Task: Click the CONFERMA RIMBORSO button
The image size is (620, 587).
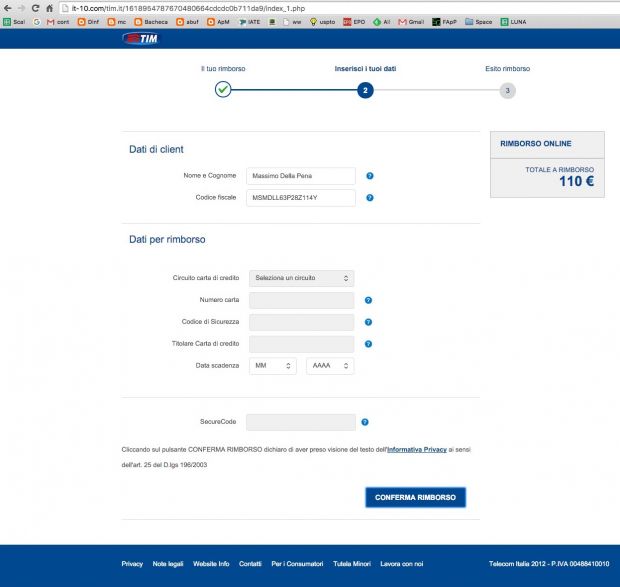Action: (x=416, y=497)
